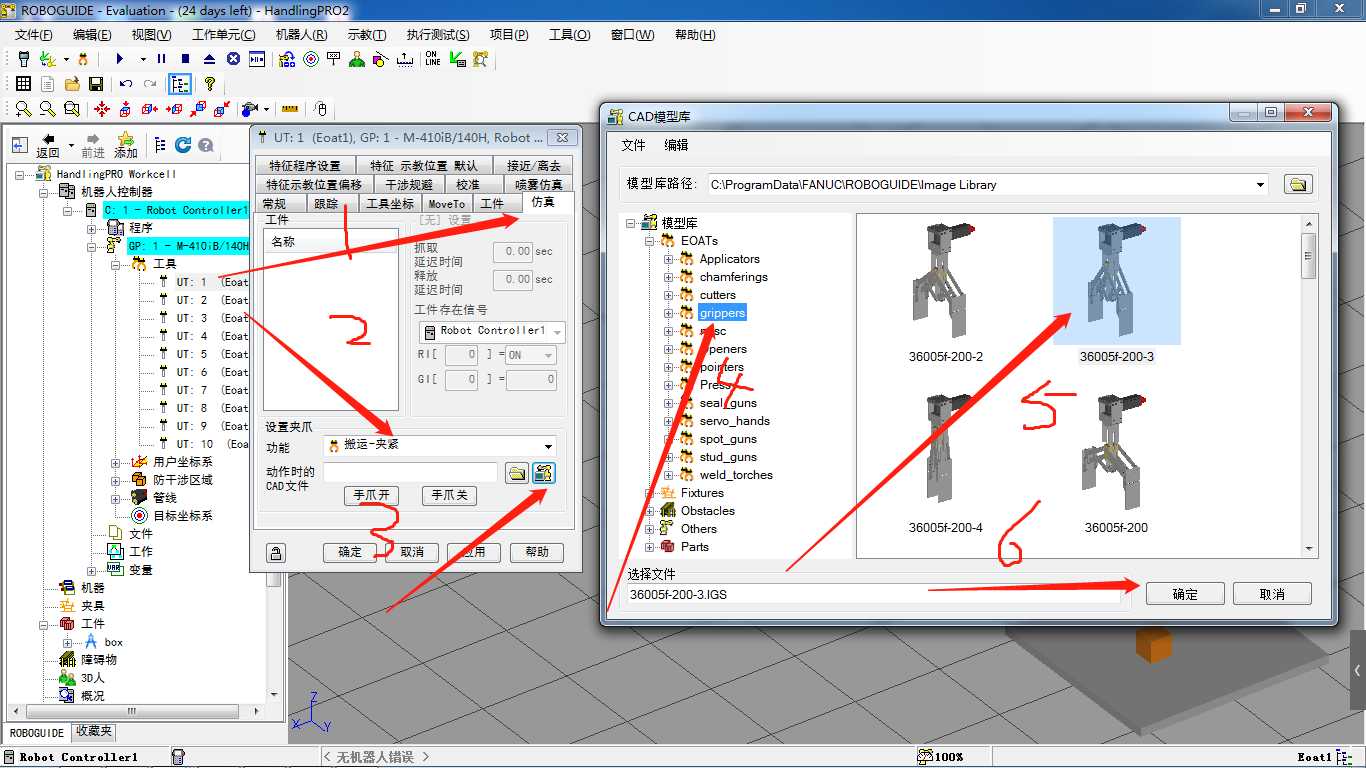The width and height of the screenshot is (1366, 768).
Task: Expand the Applicators folder
Action: click(x=669, y=259)
